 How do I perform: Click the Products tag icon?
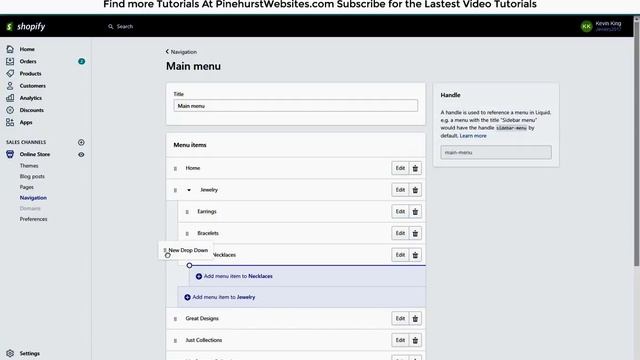[10, 73]
